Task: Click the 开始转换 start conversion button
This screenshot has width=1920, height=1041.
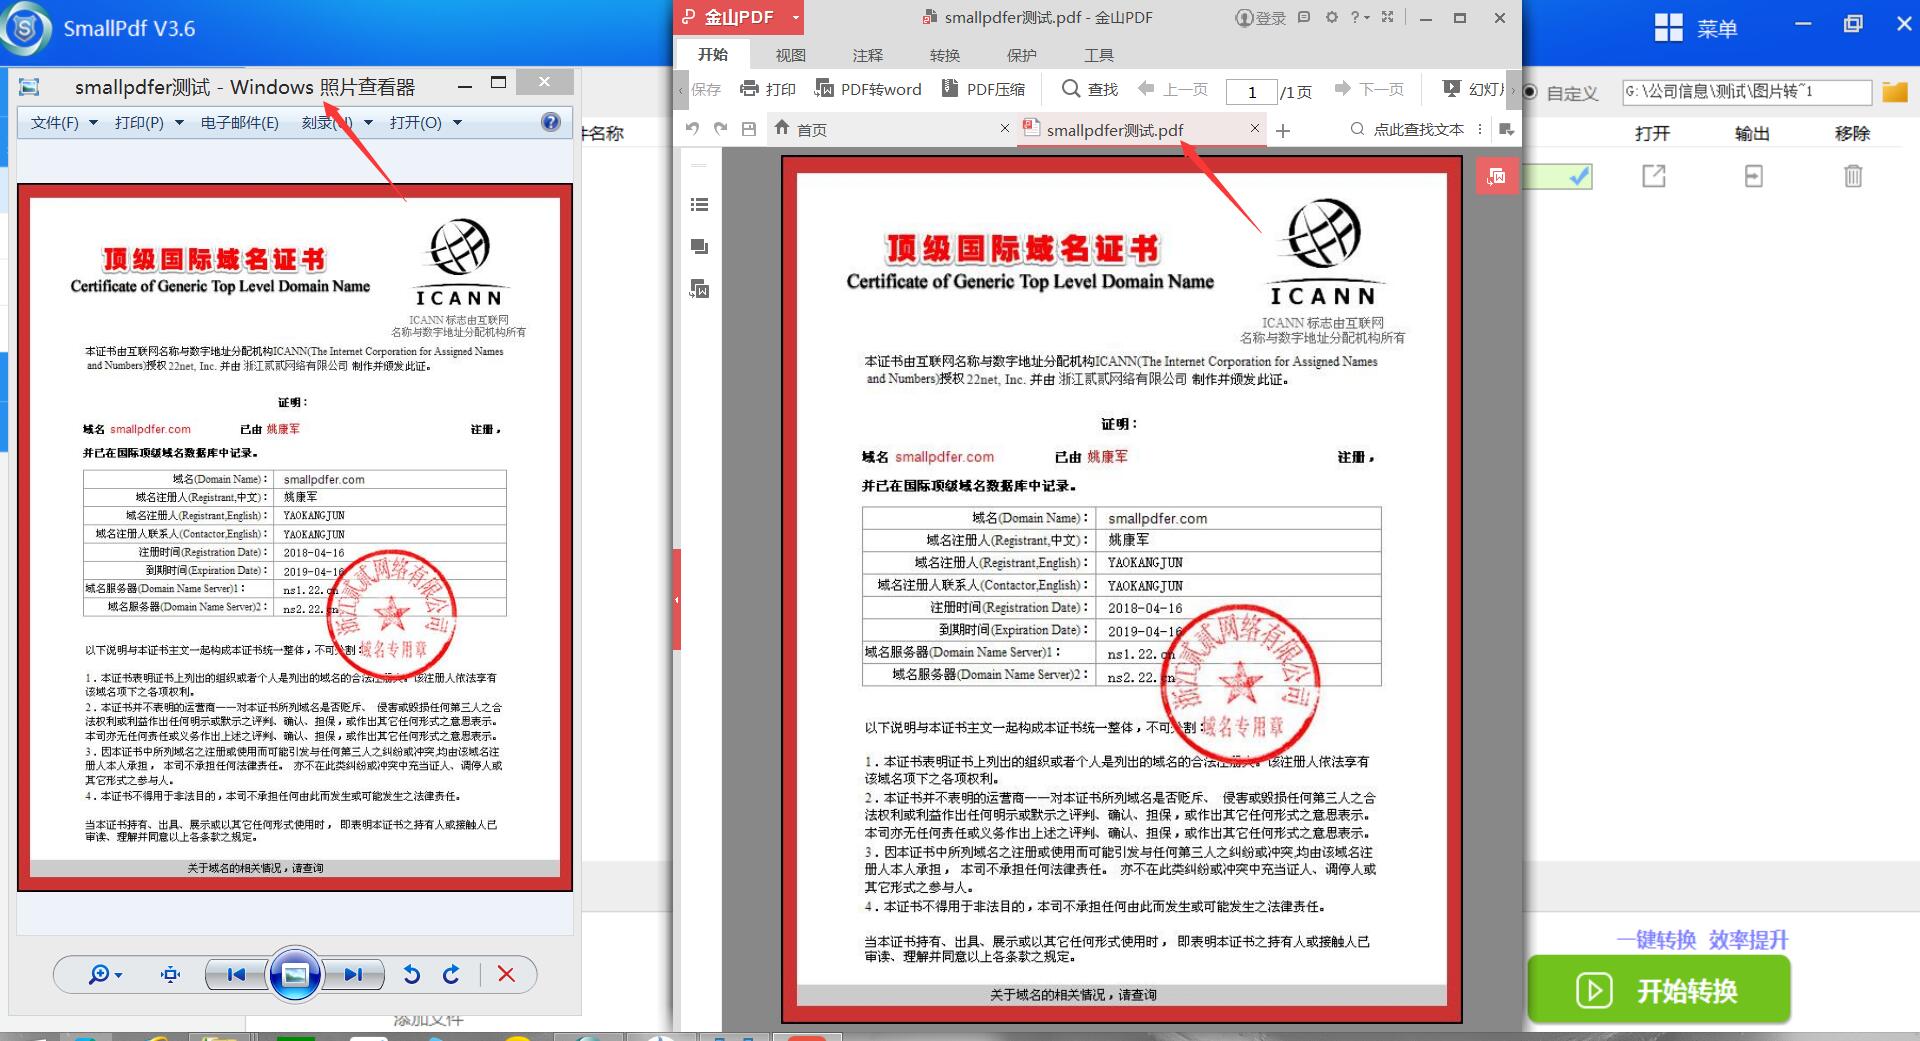Action: [x=1658, y=990]
